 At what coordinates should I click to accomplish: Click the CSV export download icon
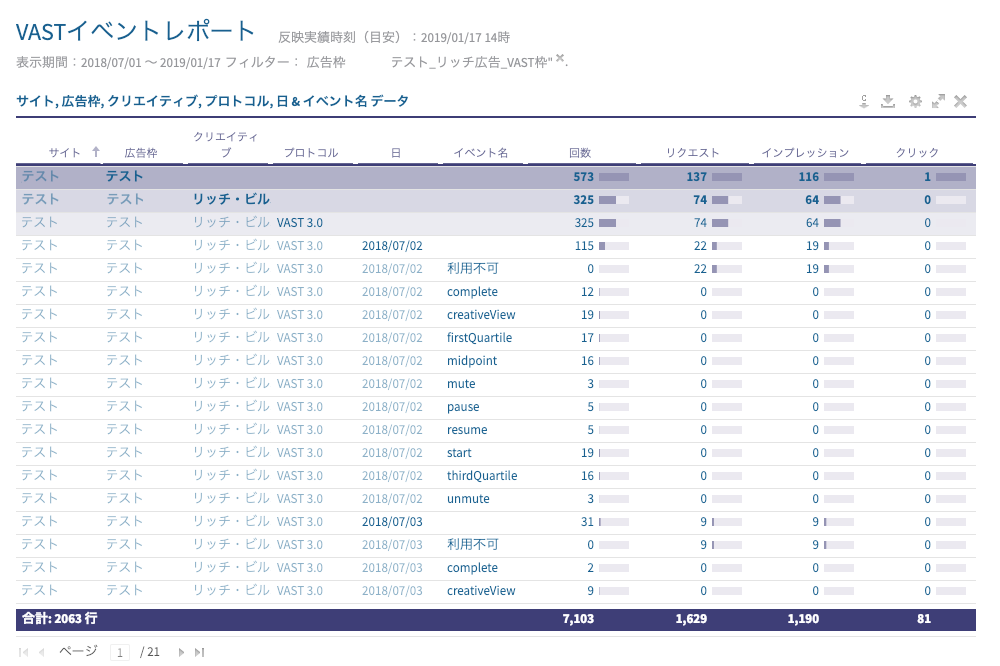pos(864,101)
